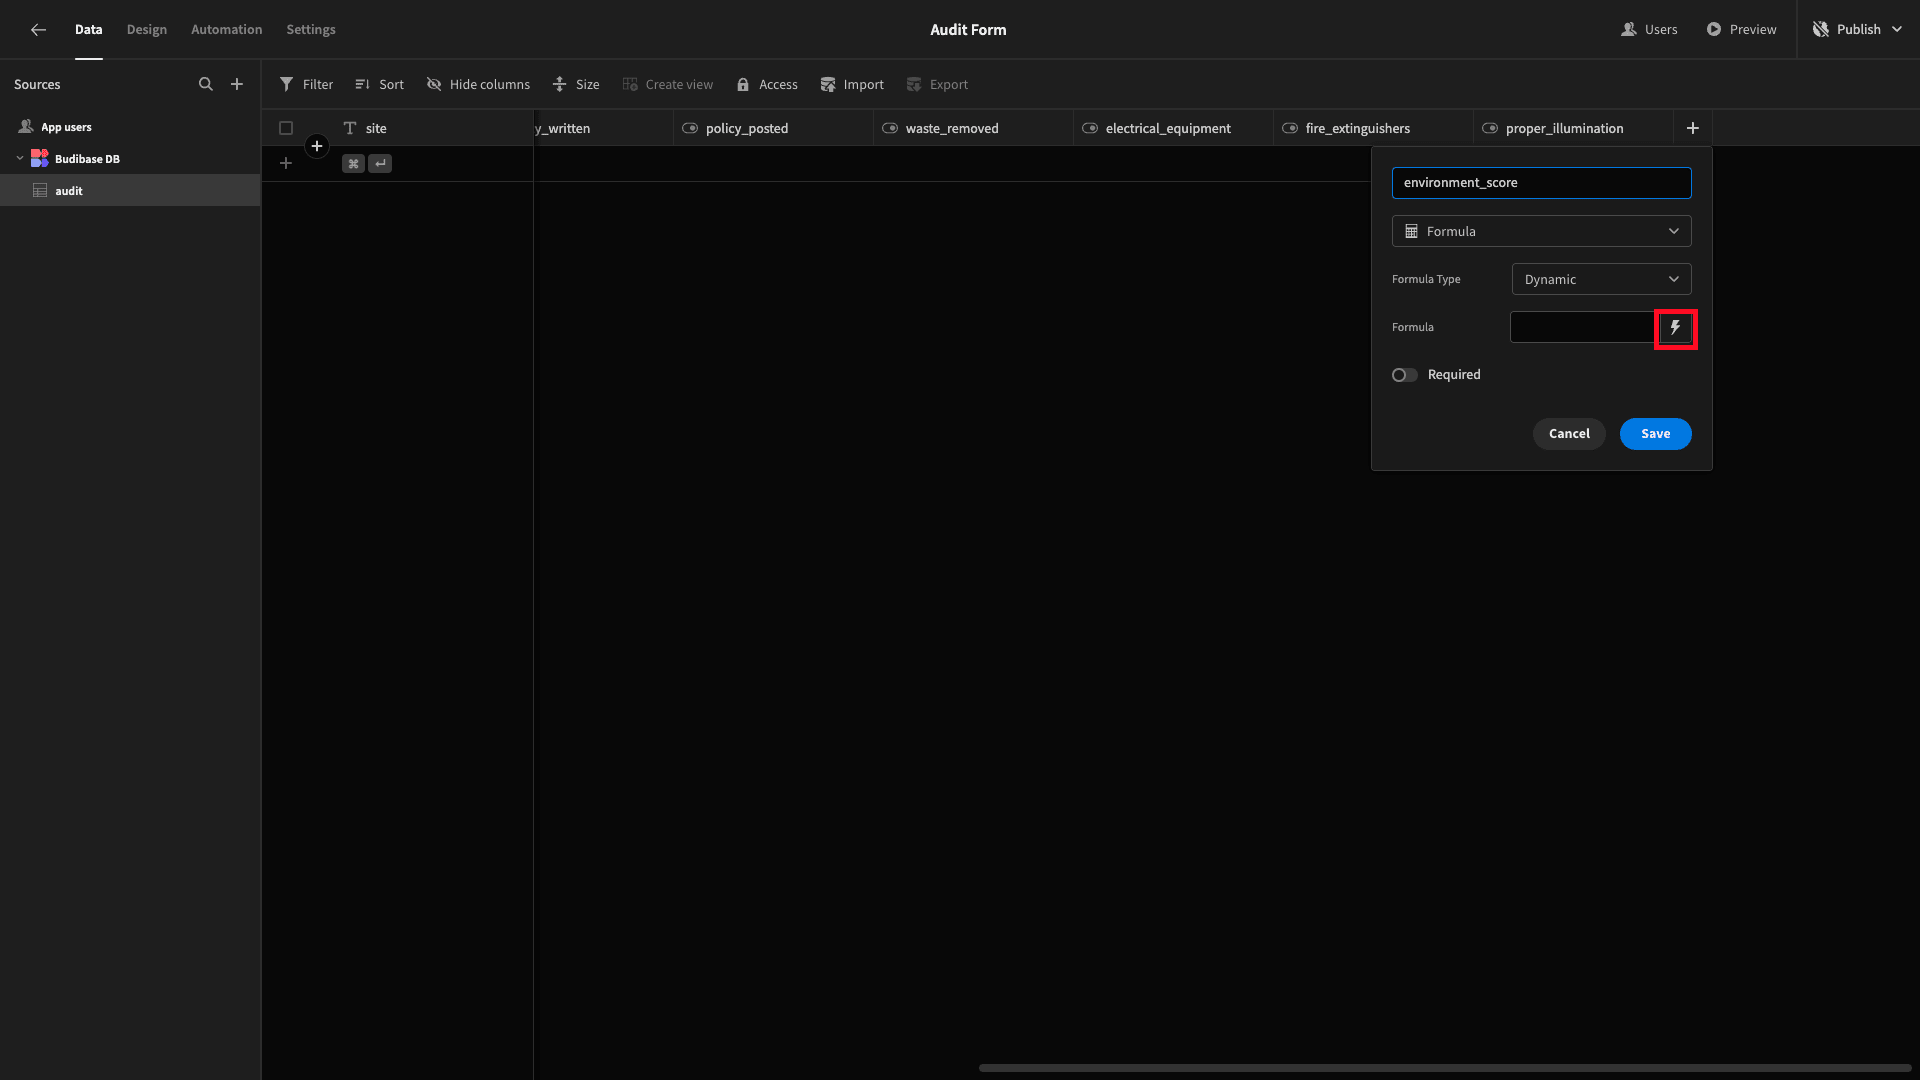
Task: Select the Design tab
Action: pyautogui.click(x=146, y=29)
